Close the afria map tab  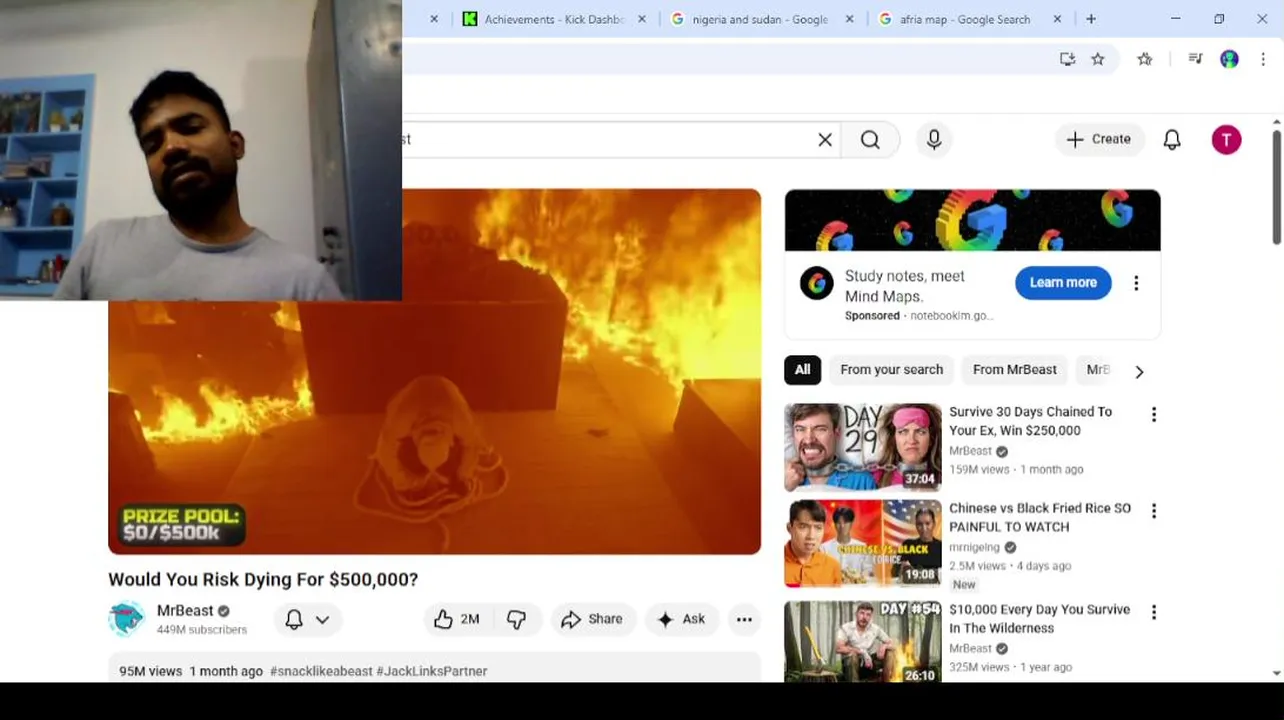tap(1058, 19)
